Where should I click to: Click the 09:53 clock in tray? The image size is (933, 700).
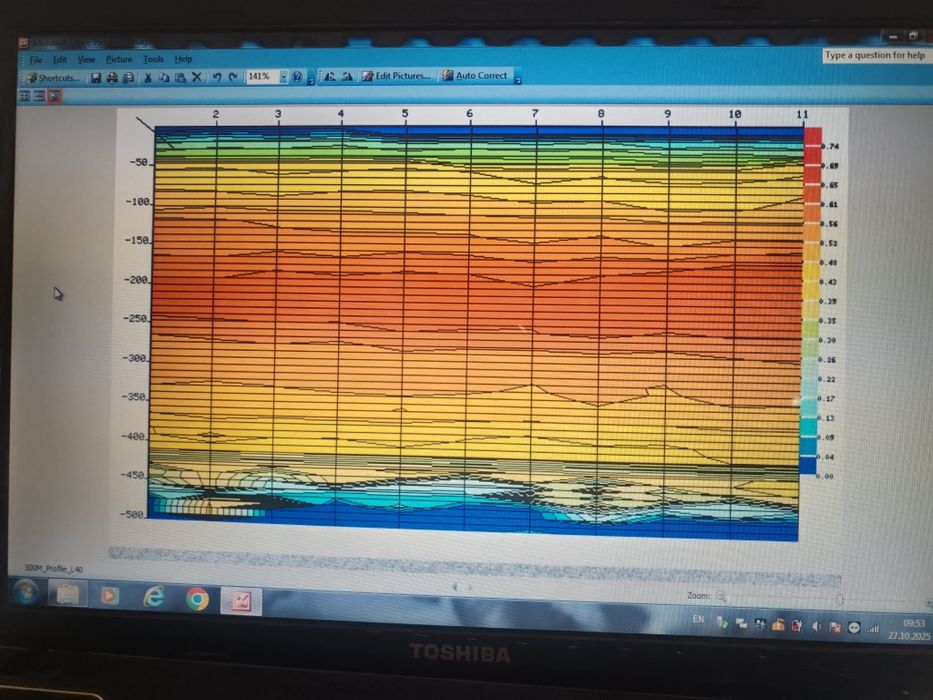pos(913,623)
